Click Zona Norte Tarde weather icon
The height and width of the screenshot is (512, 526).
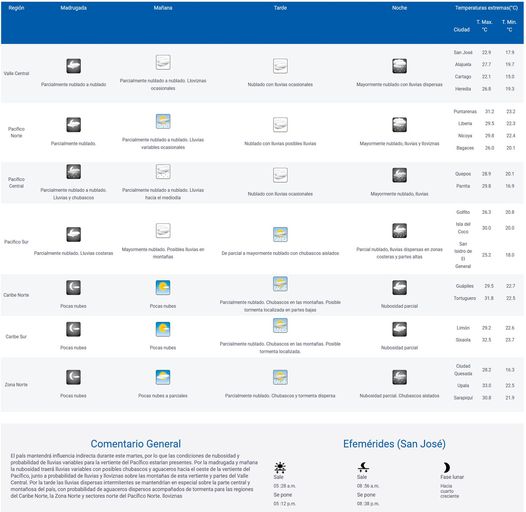280,377
